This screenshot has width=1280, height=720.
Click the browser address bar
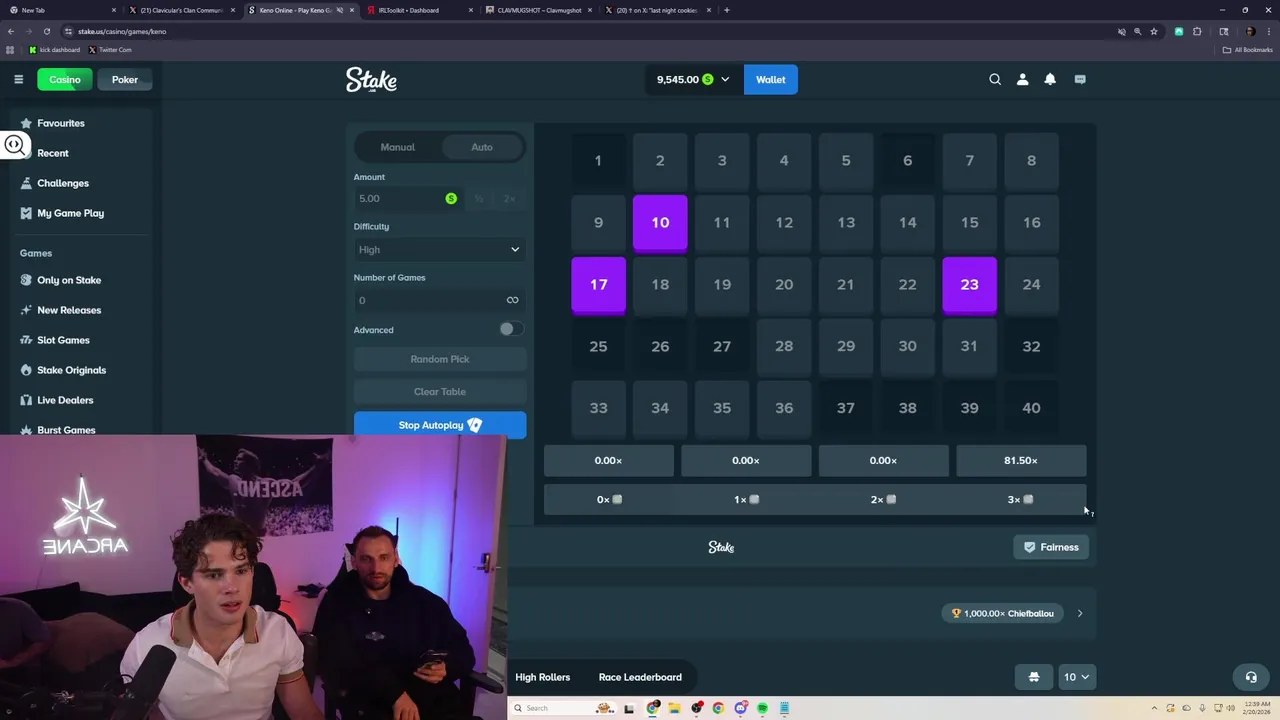point(590,31)
